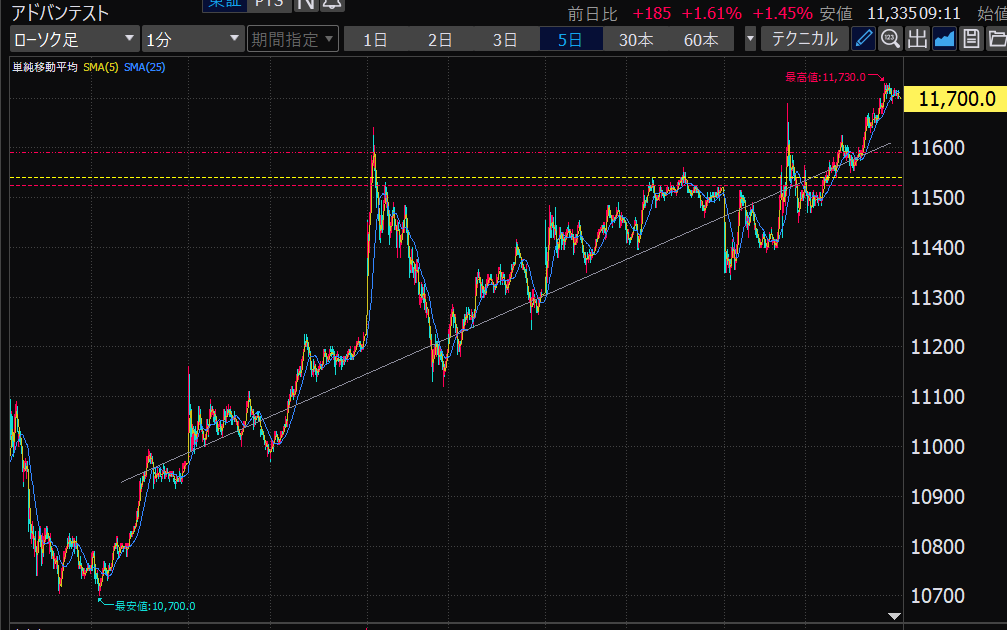1007x630 pixels.
Task: Click the 10900 price axis label
Action: 938,497
